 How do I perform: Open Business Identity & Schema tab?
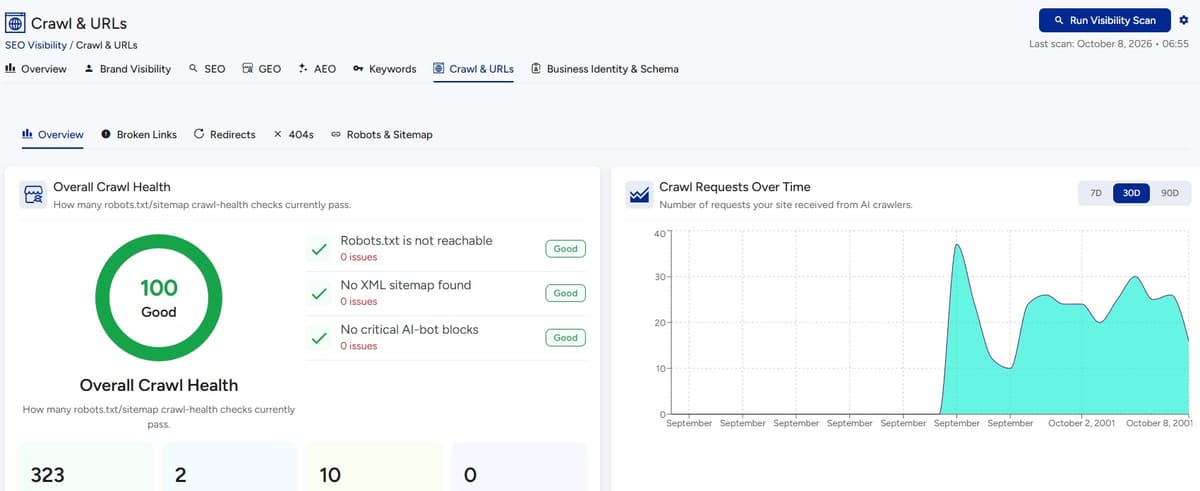(605, 69)
